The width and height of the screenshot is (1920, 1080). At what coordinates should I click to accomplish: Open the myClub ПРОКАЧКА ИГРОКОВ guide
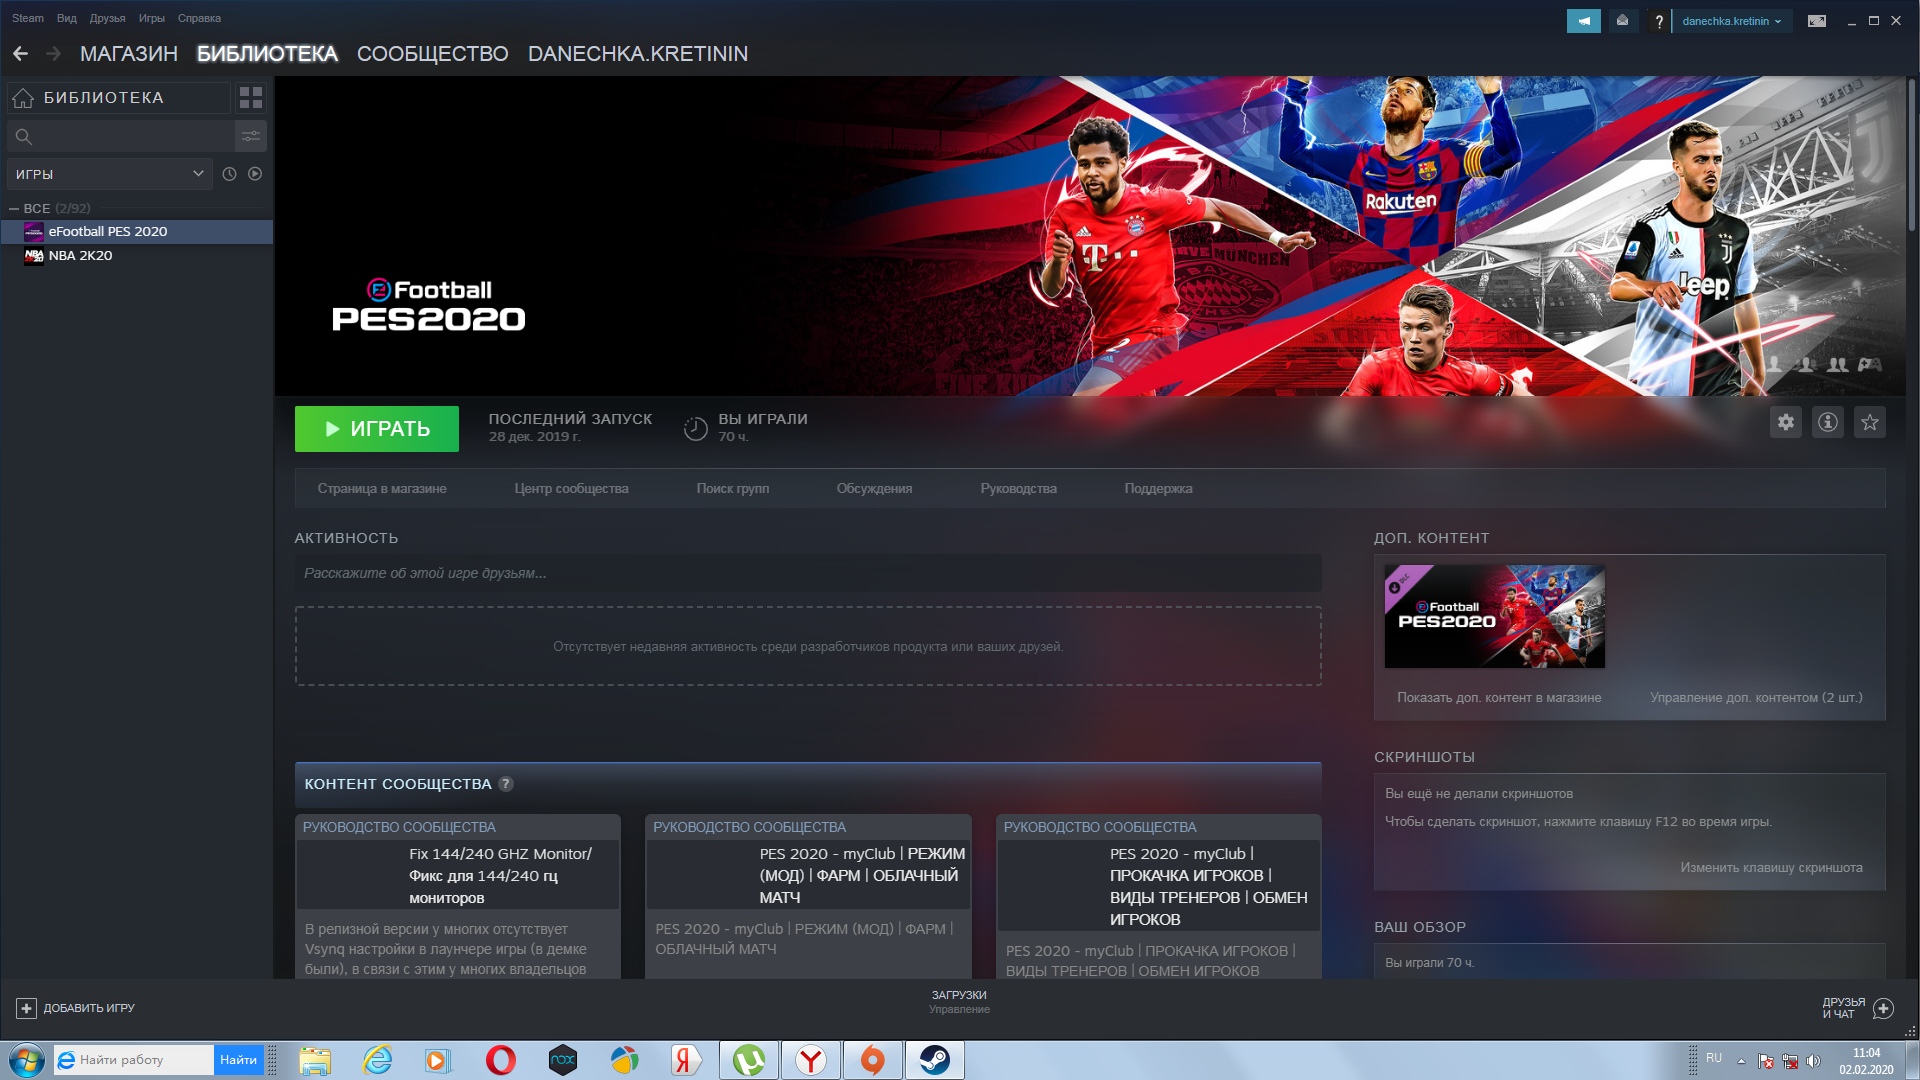[1158, 896]
